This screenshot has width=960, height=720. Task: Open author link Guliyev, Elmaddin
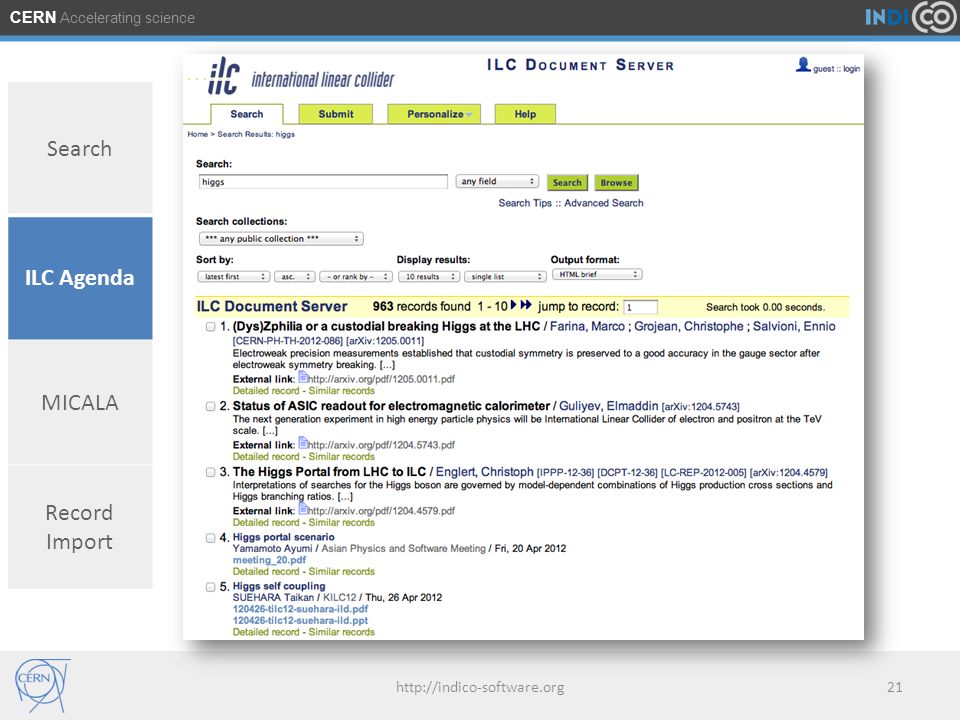click(x=609, y=406)
